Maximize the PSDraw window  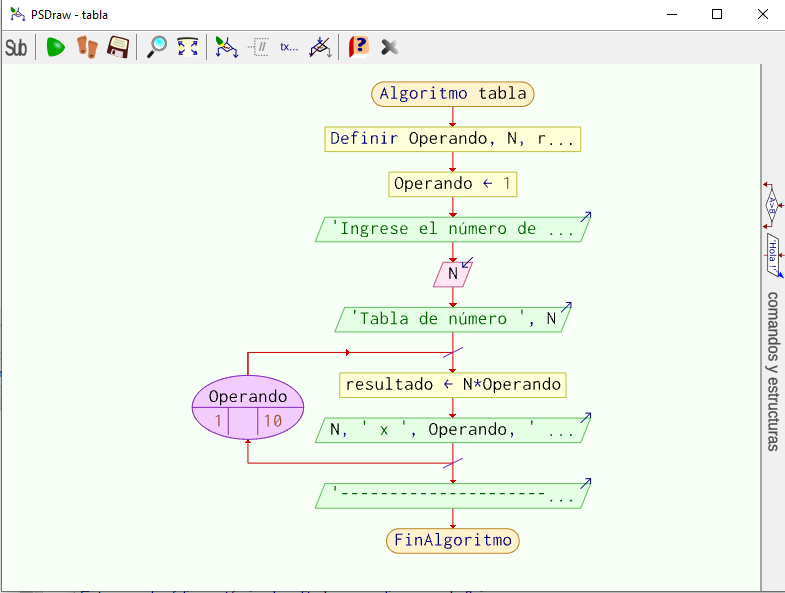tap(717, 15)
